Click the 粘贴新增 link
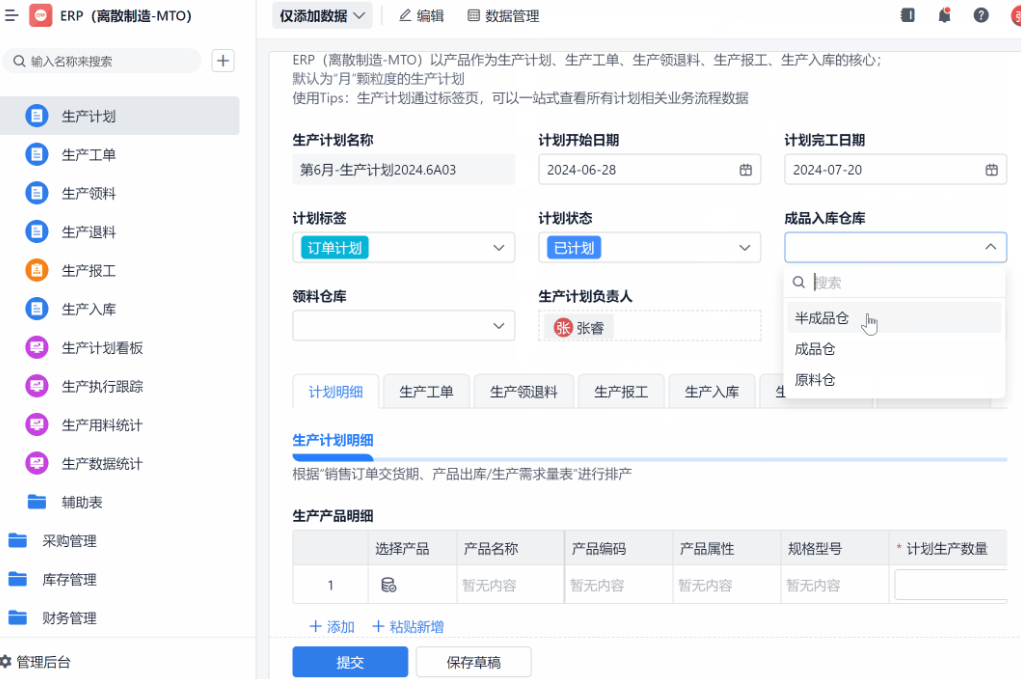 point(408,626)
